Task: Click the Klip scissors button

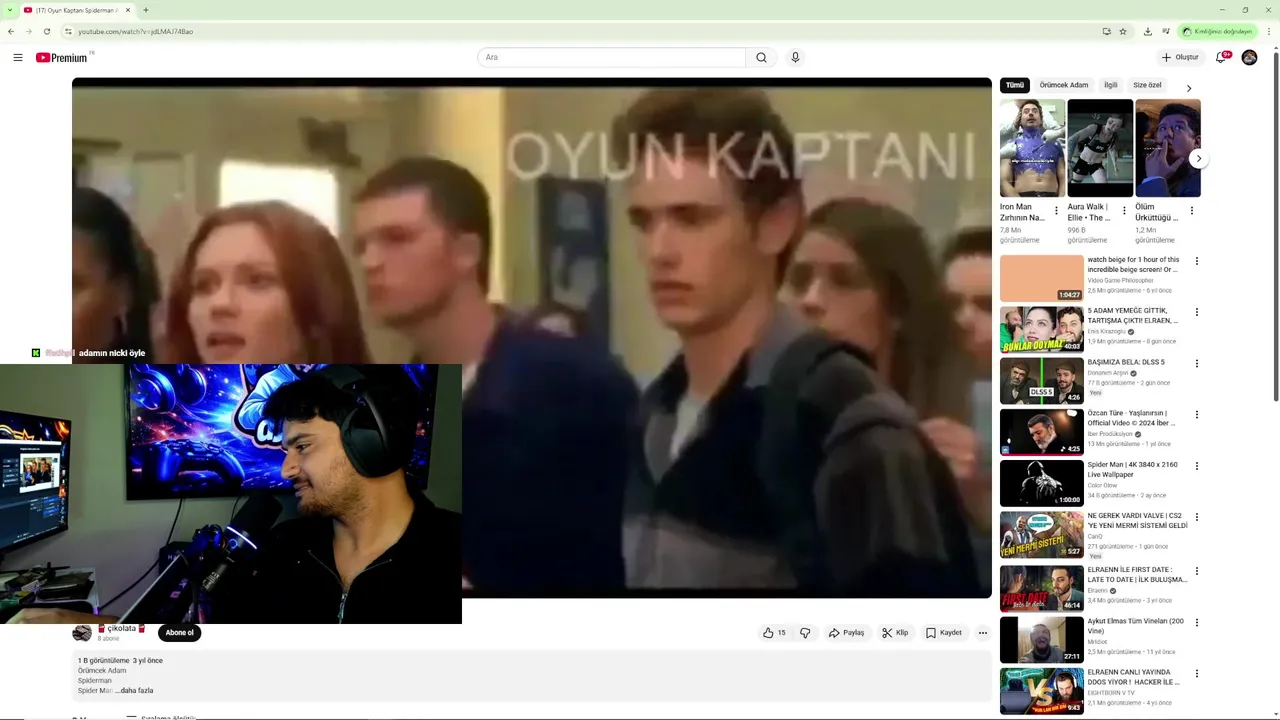Action: 895,632
